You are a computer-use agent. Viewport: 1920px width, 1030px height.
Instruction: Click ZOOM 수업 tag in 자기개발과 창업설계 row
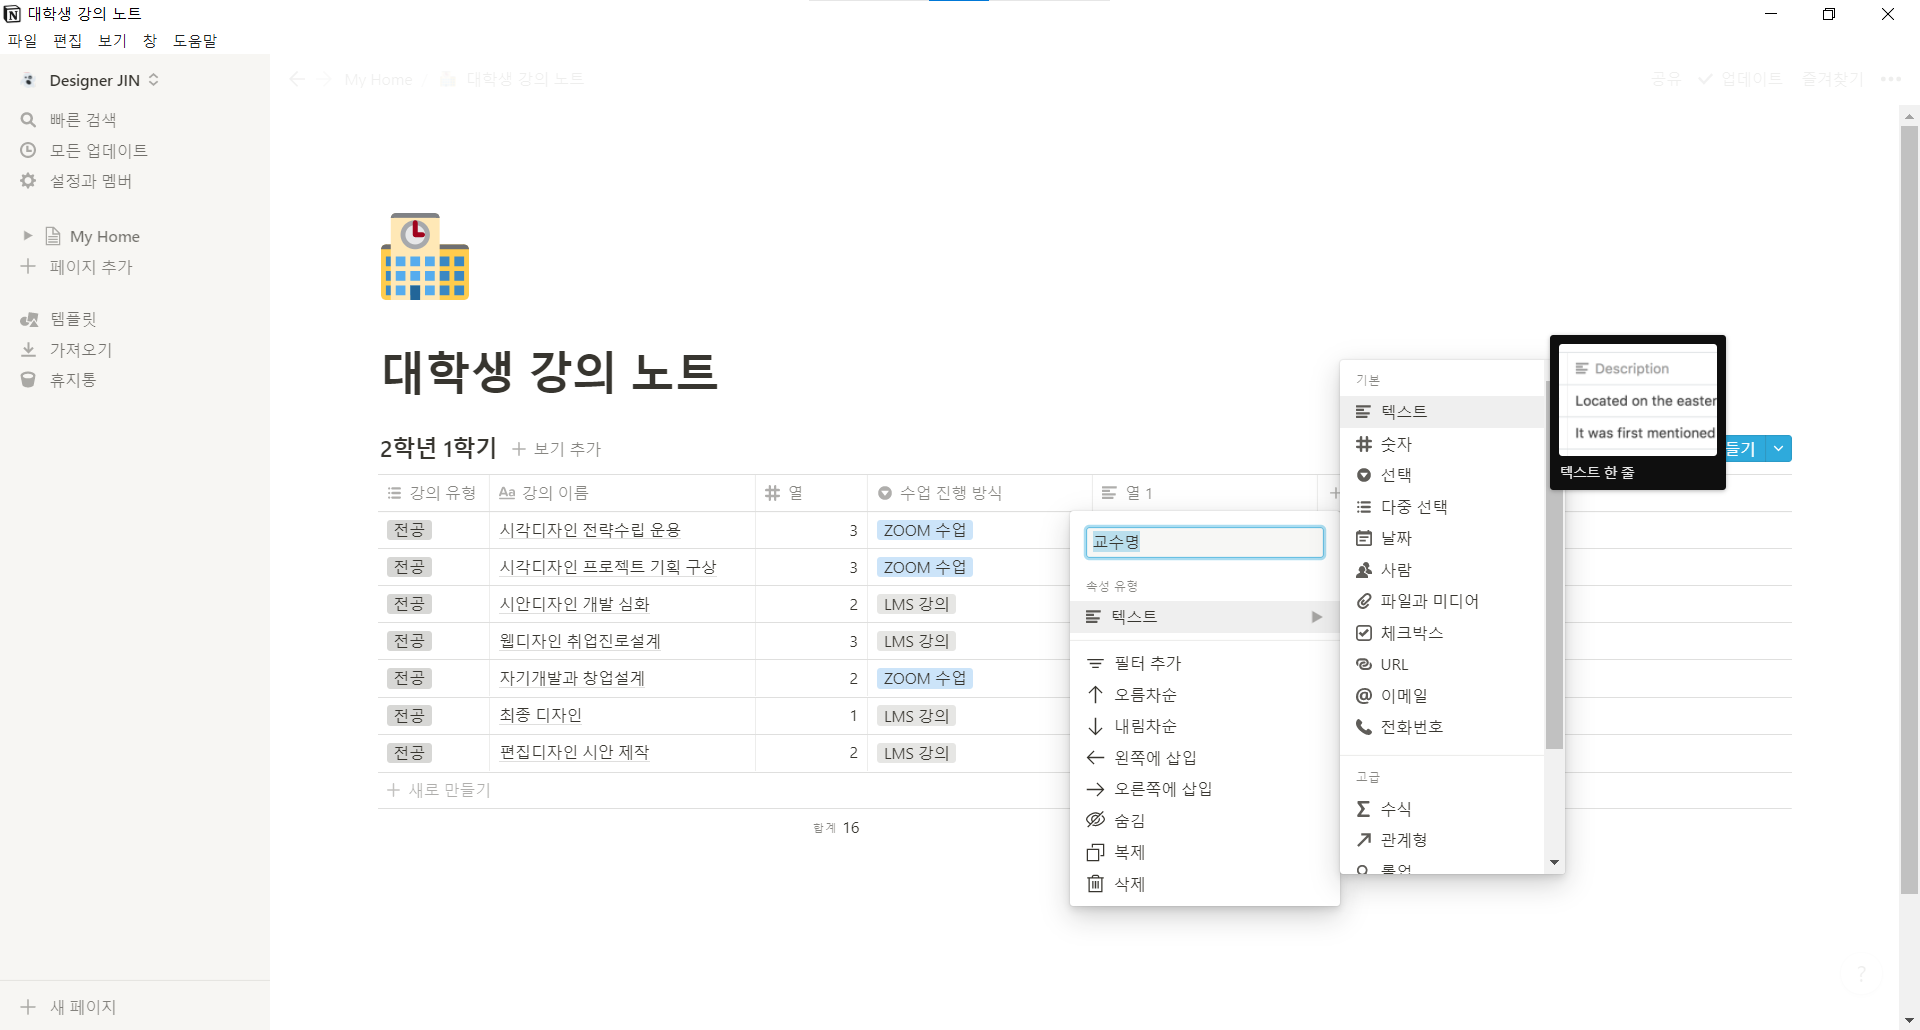925,678
